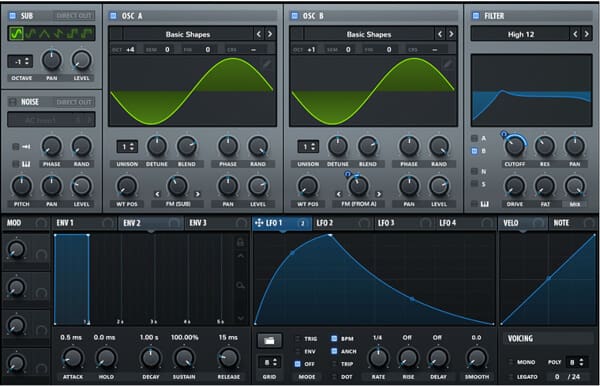Enable the NOISE oscillator
This screenshot has width=600, height=386.
point(13,101)
